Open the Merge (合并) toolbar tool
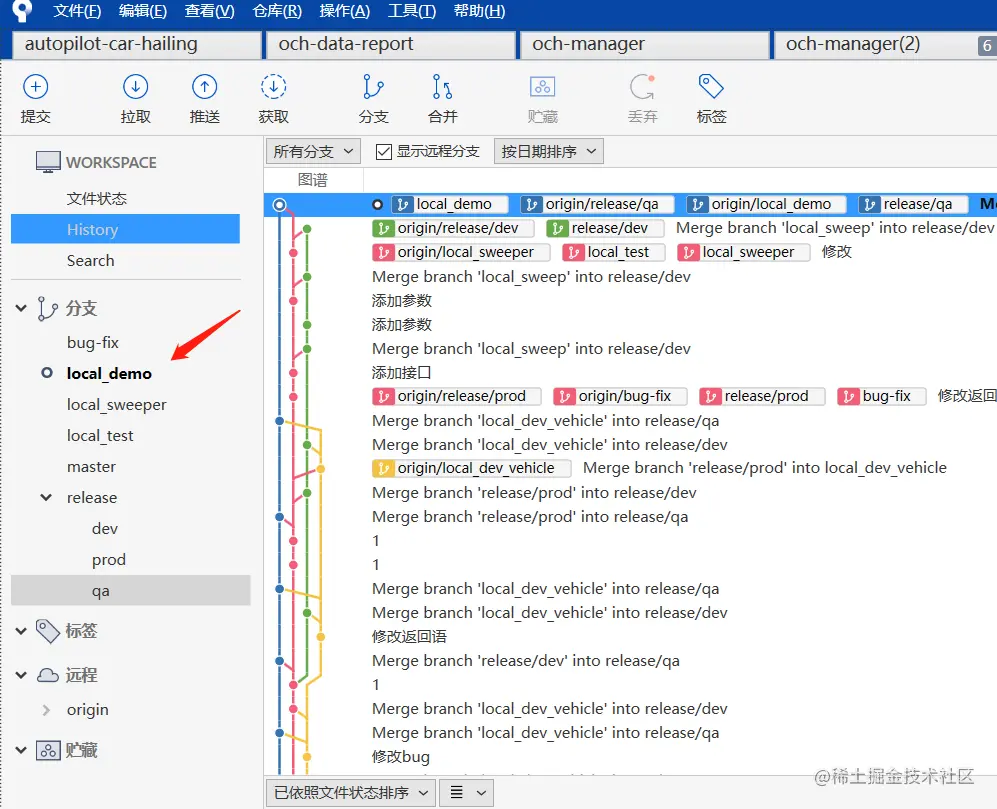 [x=443, y=87]
